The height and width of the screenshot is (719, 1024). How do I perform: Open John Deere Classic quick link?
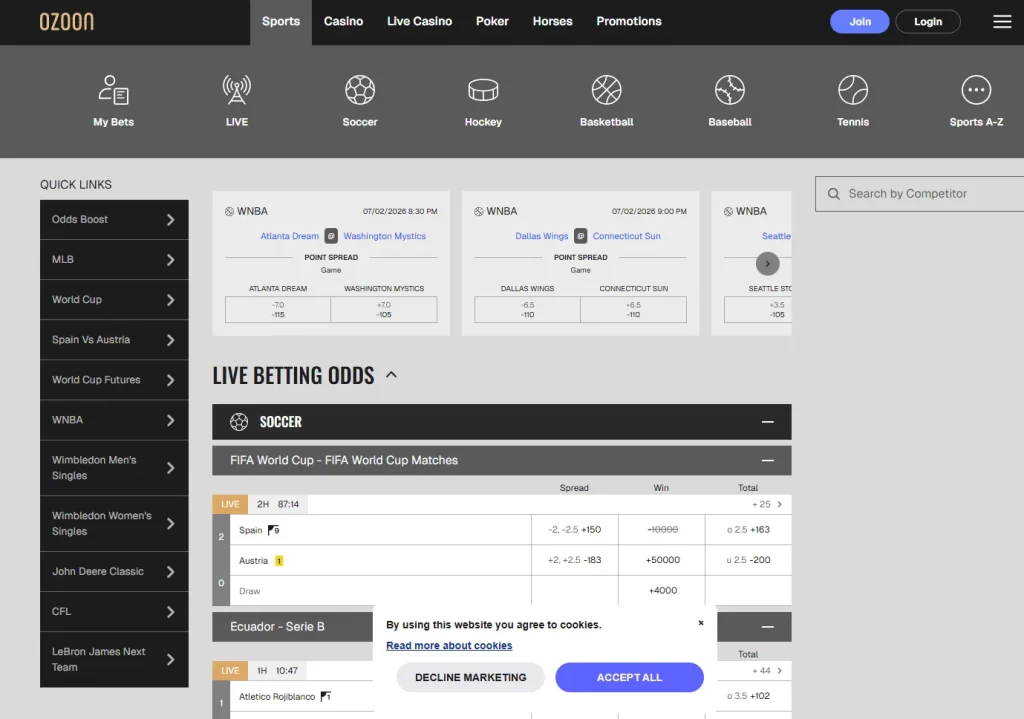coord(114,572)
